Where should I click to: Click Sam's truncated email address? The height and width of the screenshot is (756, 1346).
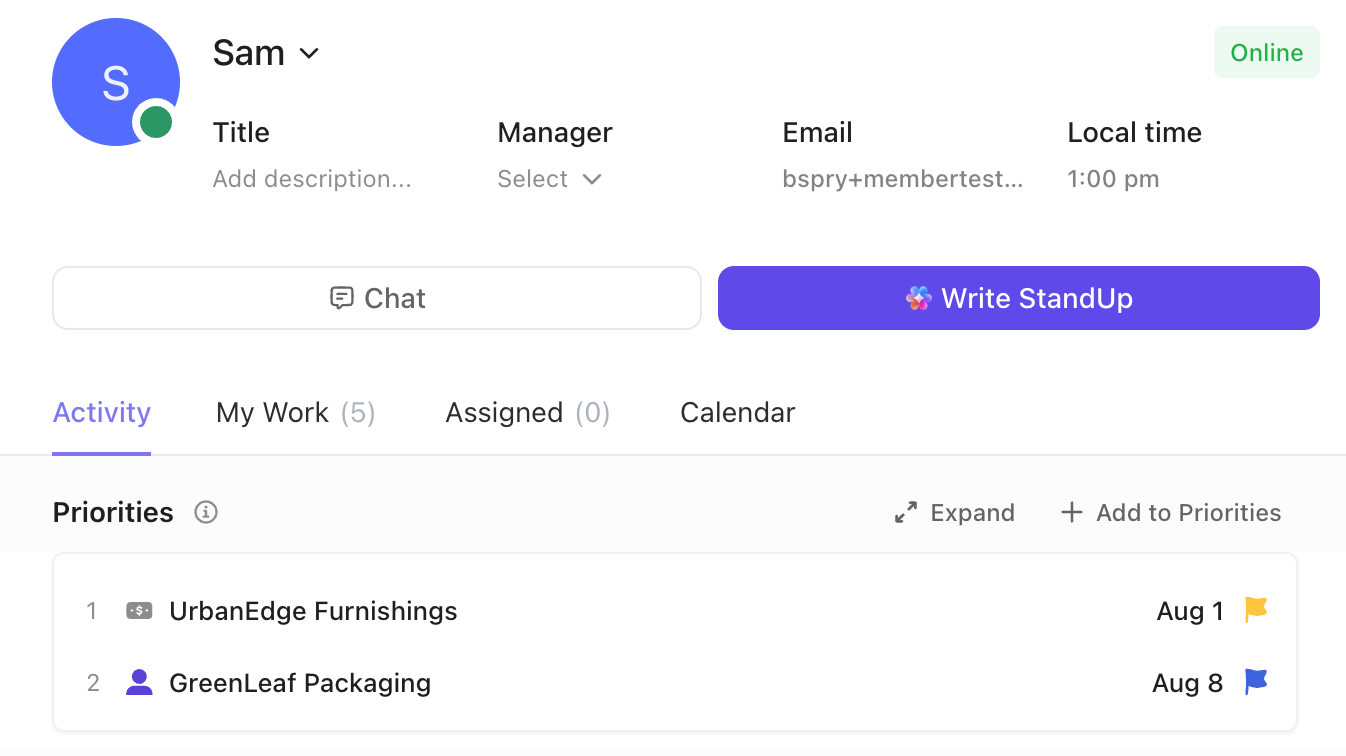pos(902,179)
